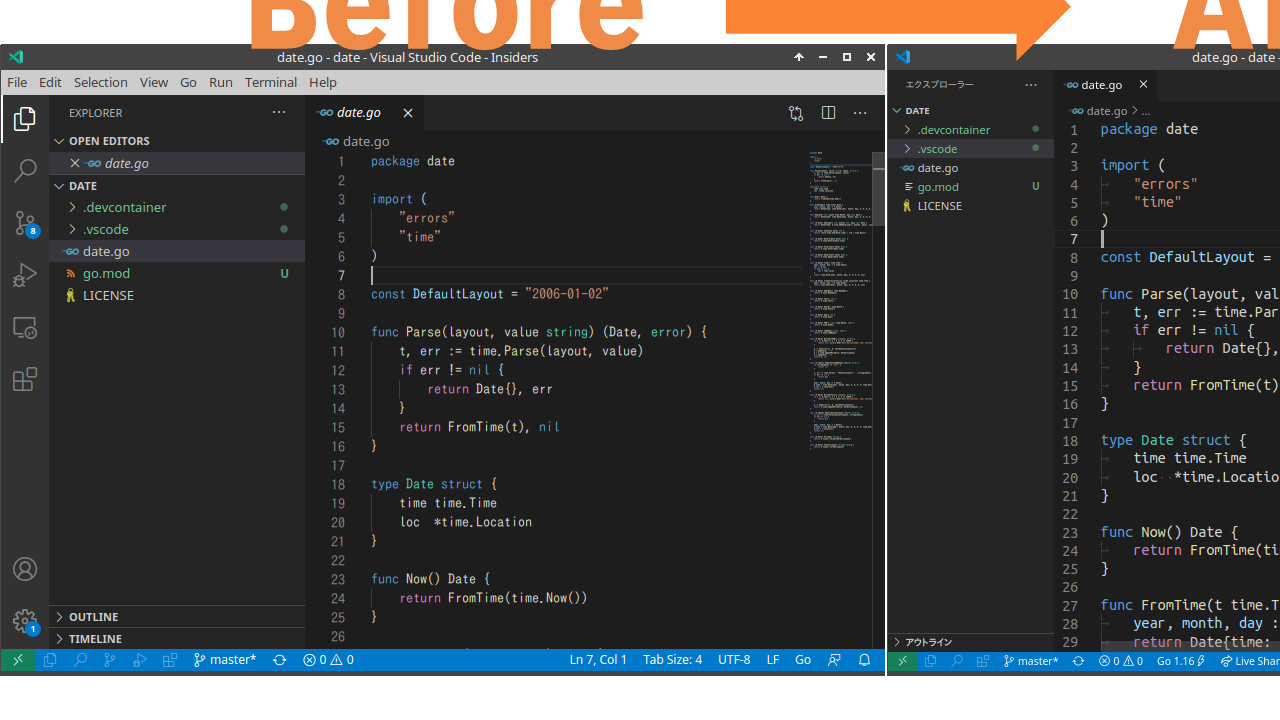Click feedback icon in left status bar
This screenshot has width=1280, height=720.
click(835, 660)
